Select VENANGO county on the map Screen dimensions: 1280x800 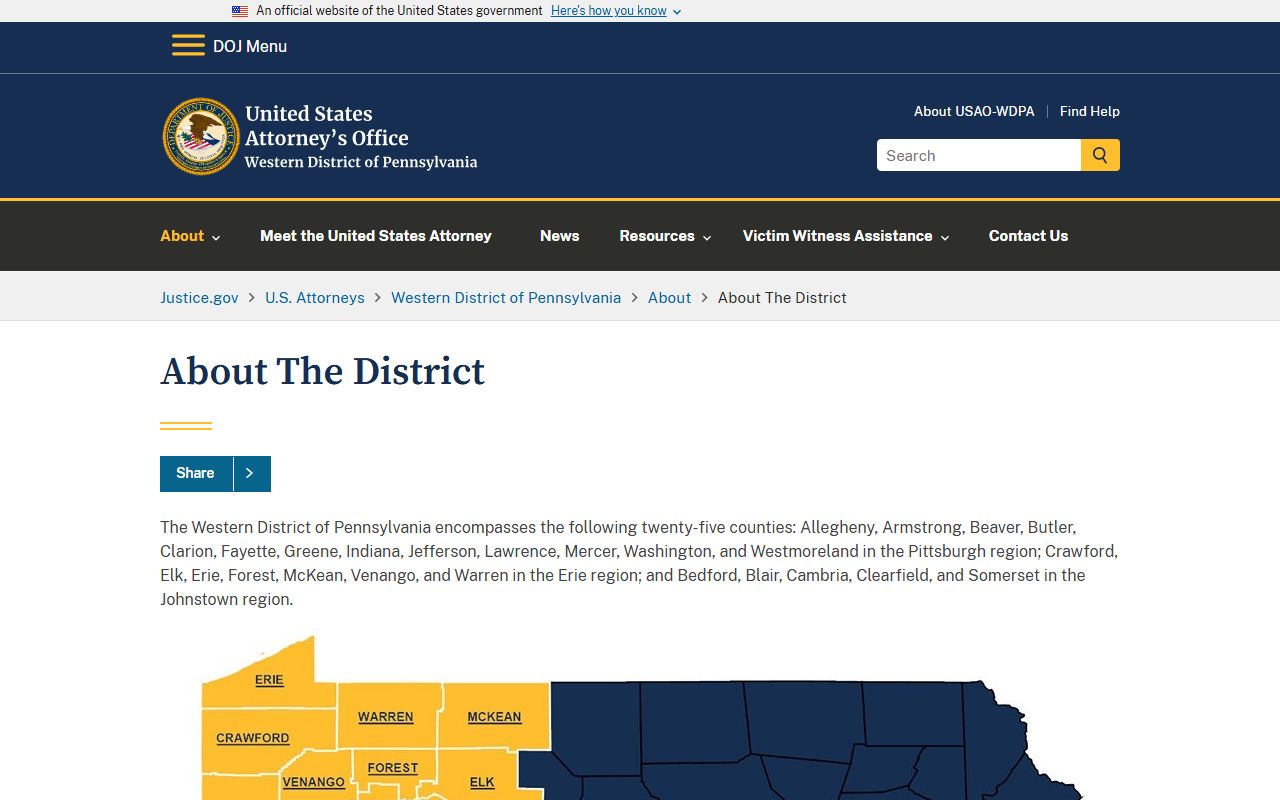pos(314,782)
